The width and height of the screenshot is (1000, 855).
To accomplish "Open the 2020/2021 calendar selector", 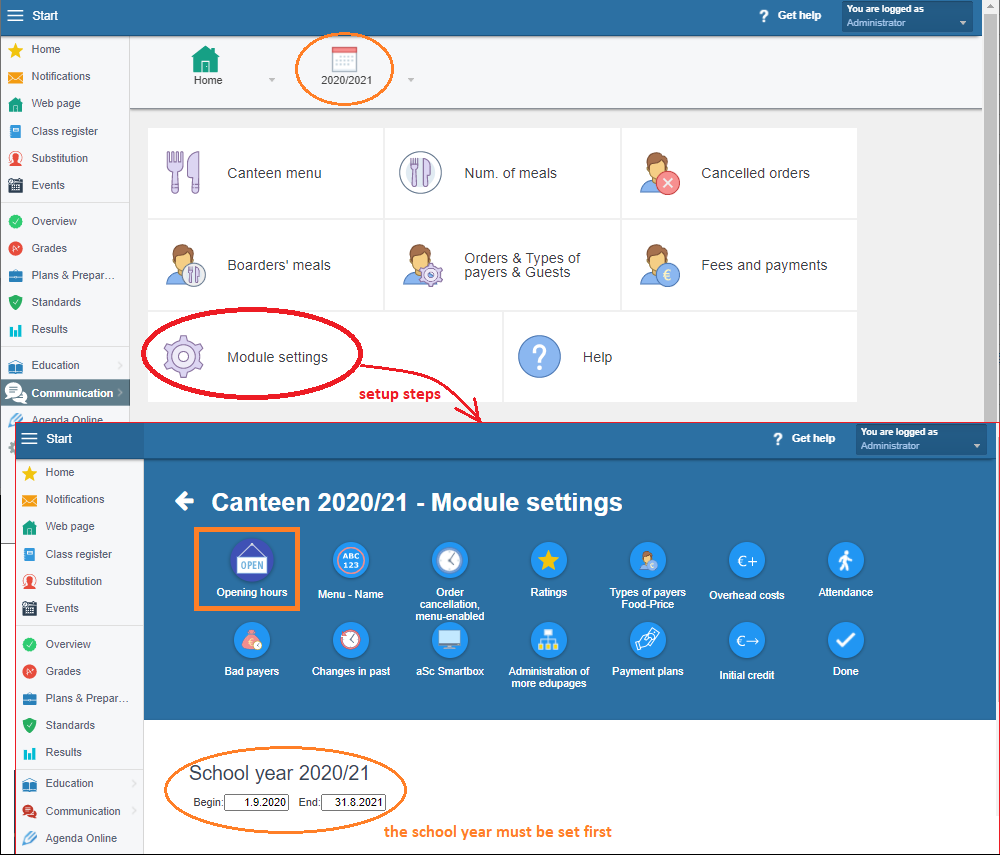I will coord(345,66).
